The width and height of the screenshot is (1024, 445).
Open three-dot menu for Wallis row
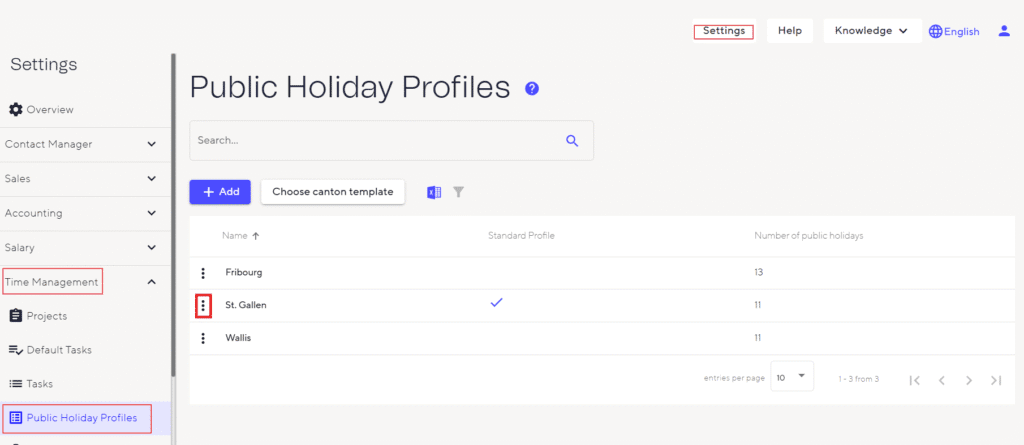tap(203, 338)
